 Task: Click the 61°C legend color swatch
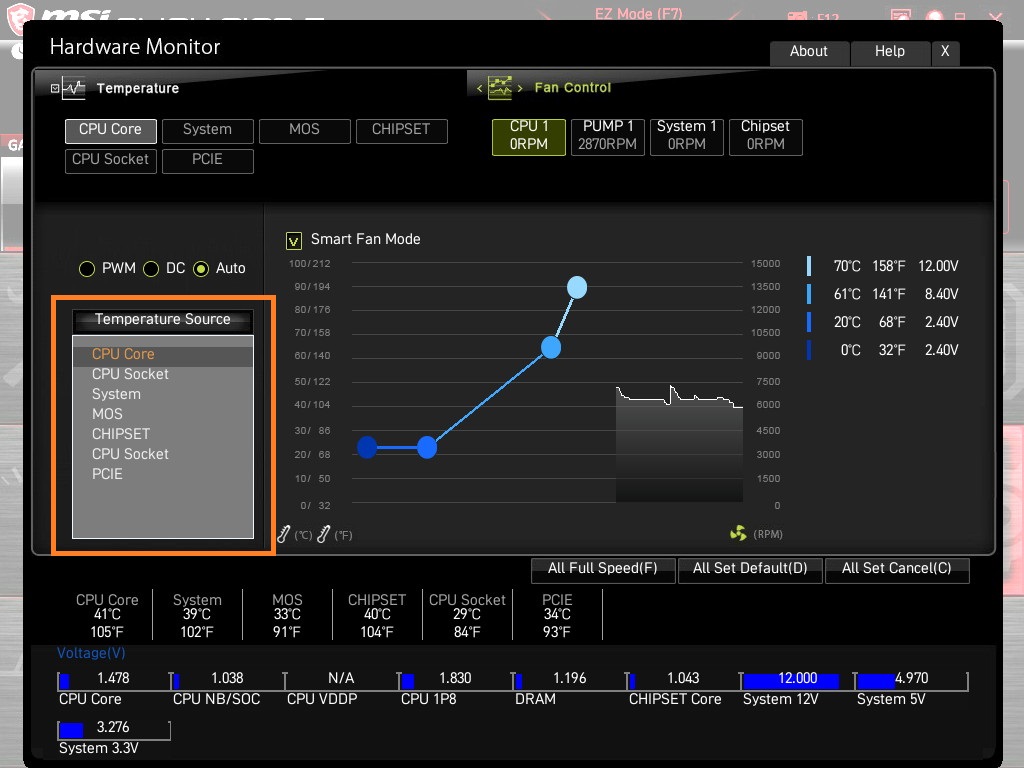(809, 295)
